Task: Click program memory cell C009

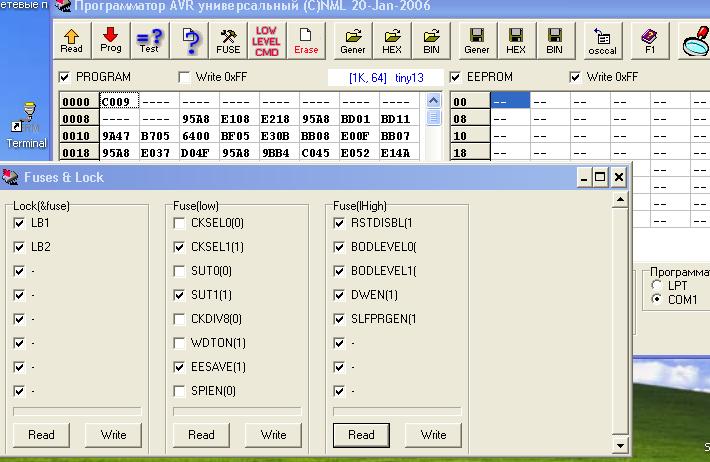Action: (116, 101)
